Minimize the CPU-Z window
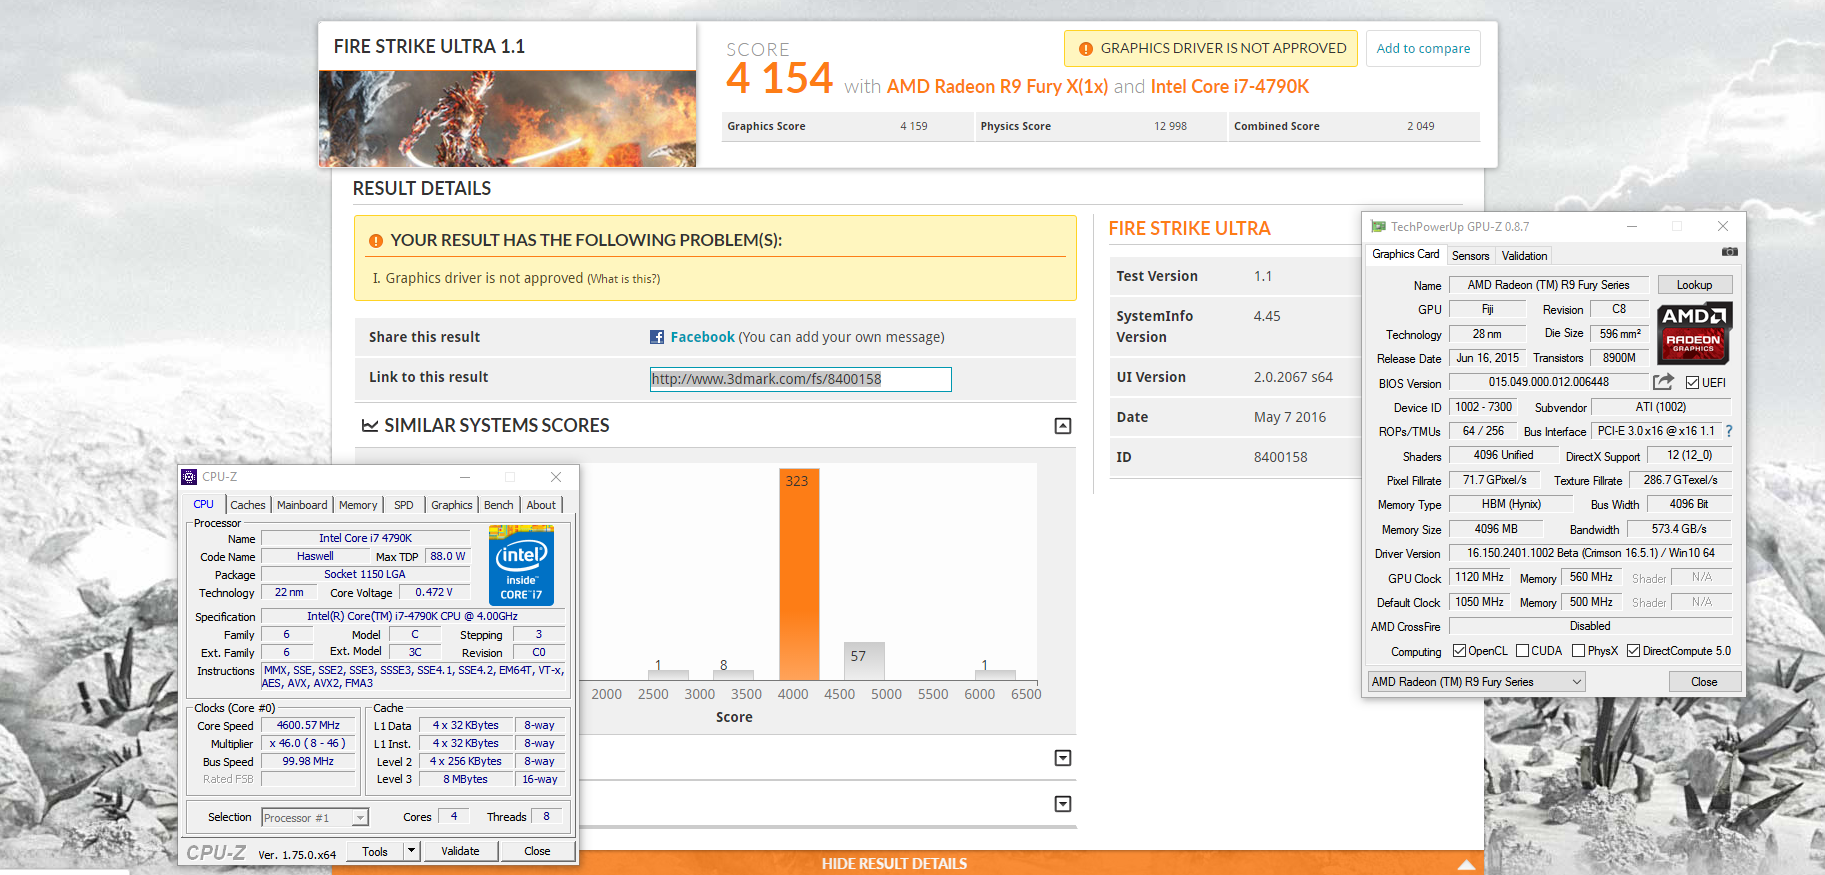This screenshot has width=1825, height=875. (465, 477)
